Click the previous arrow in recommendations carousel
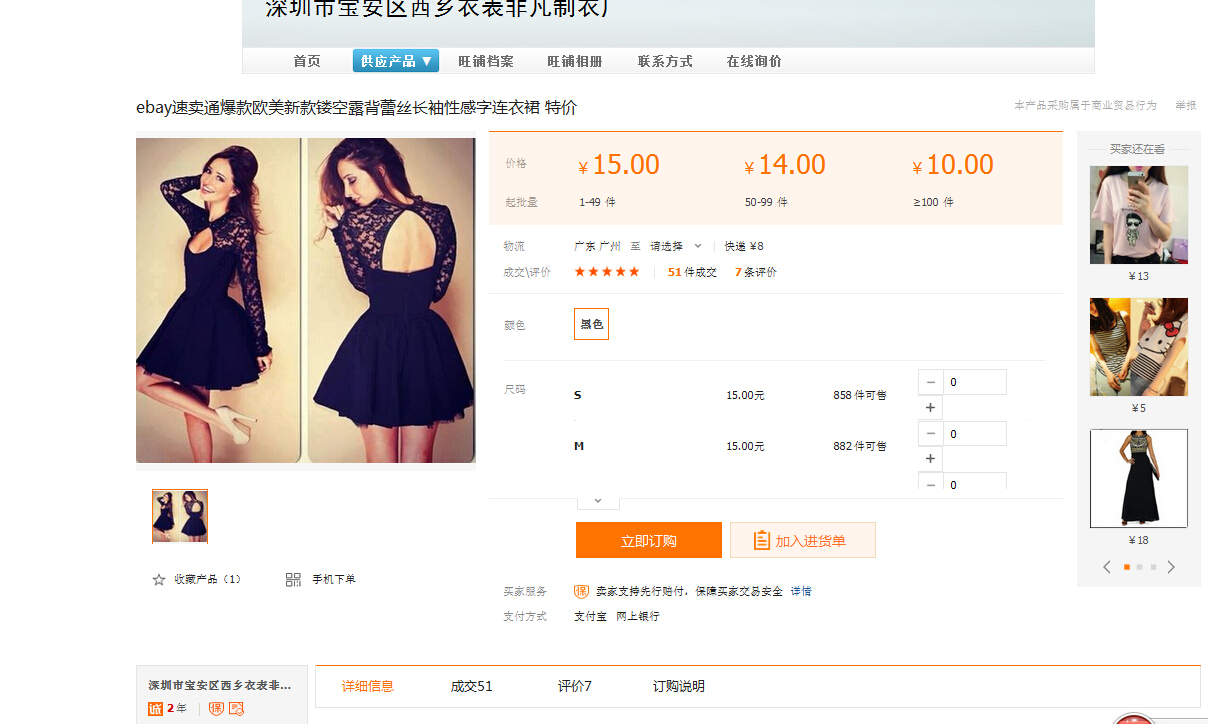 (1107, 567)
